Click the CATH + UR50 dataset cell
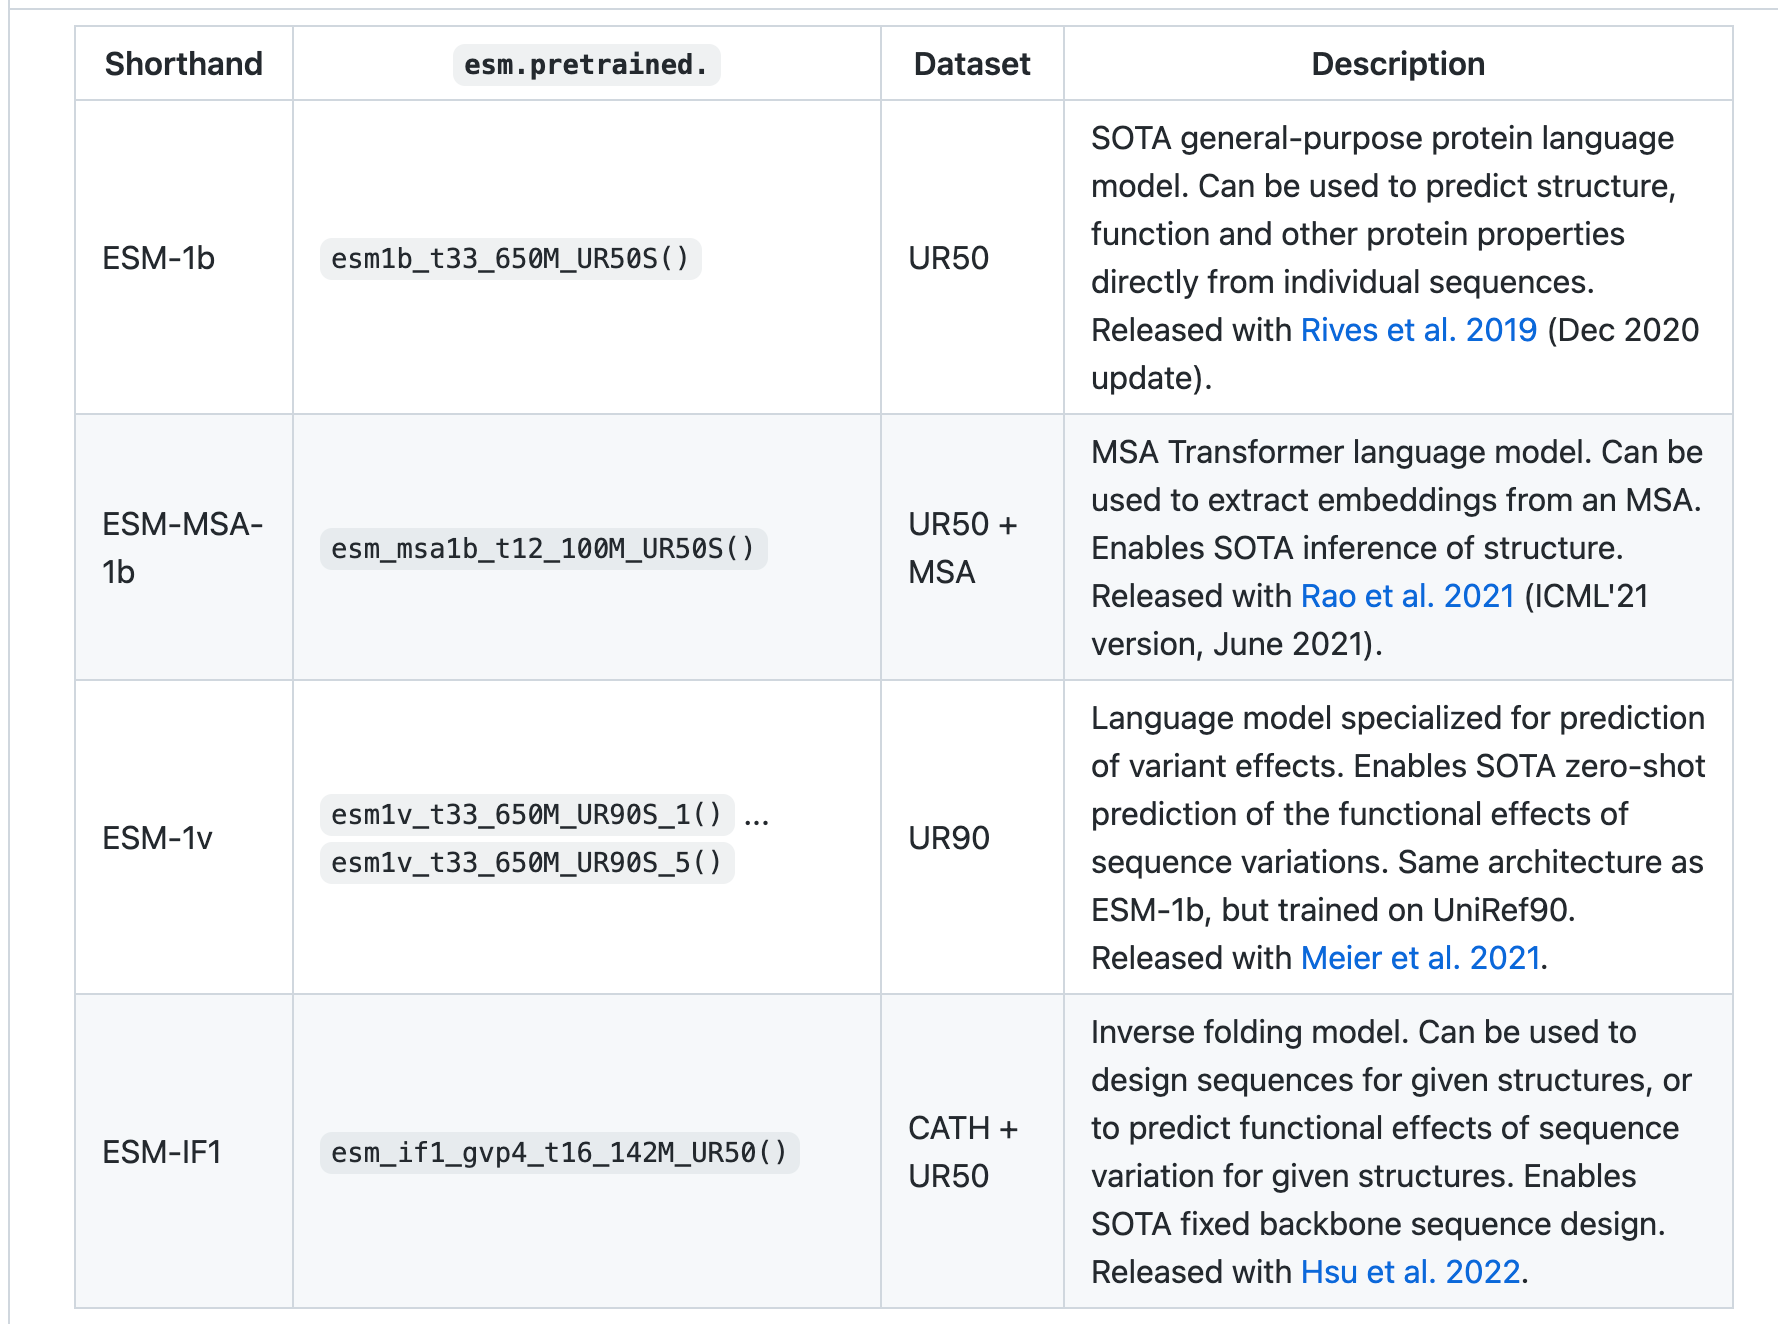The width and height of the screenshot is (1778, 1324). [x=962, y=1152]
